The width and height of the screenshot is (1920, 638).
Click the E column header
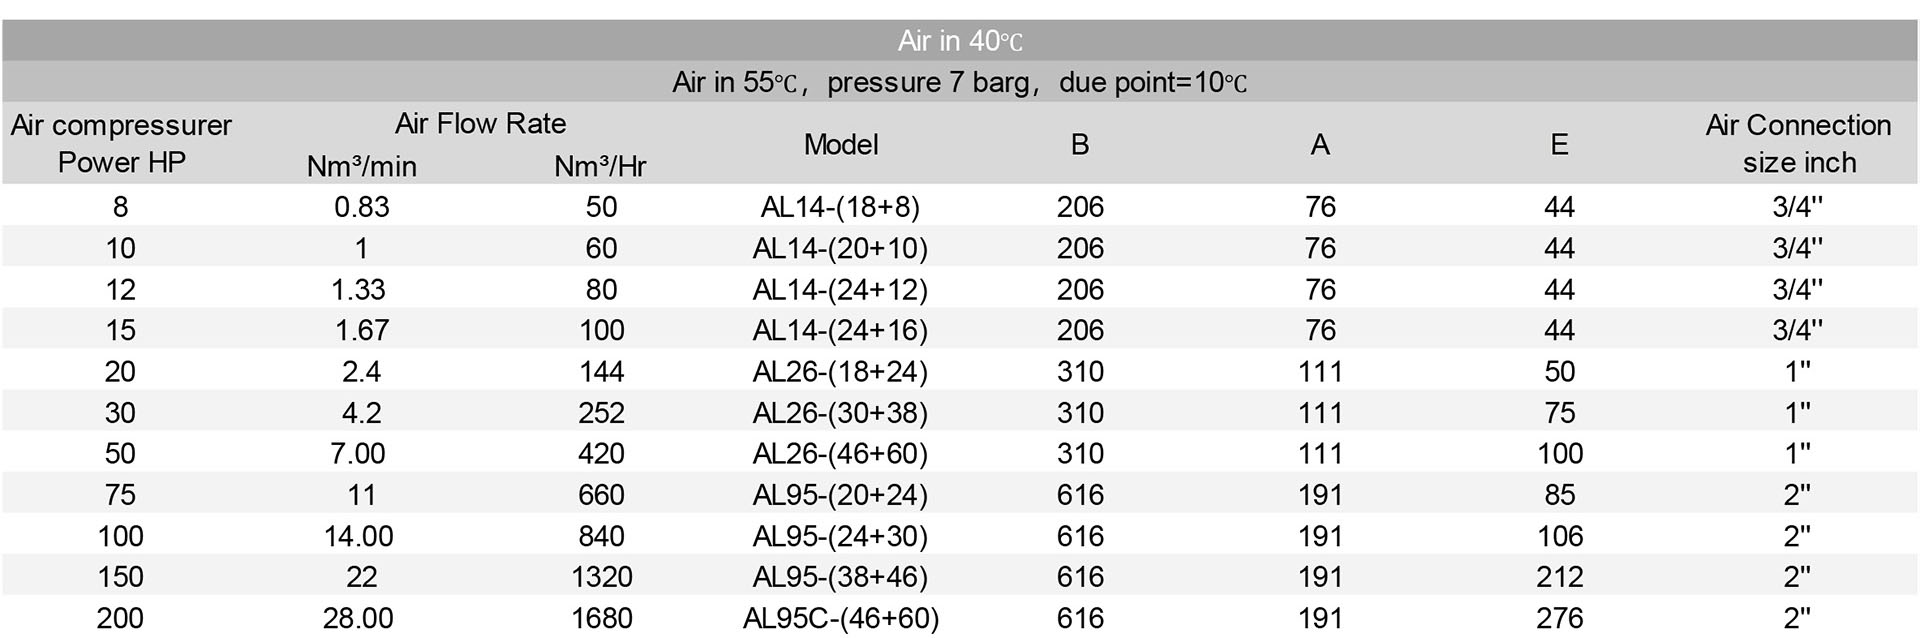coord(1559,144)
